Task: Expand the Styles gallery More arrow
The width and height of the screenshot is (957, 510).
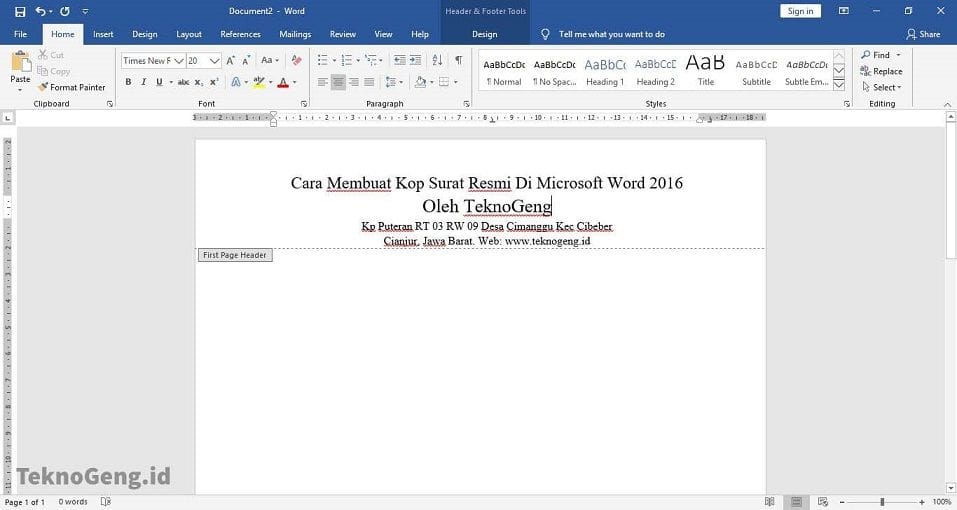Action: [x=839, y=85]
